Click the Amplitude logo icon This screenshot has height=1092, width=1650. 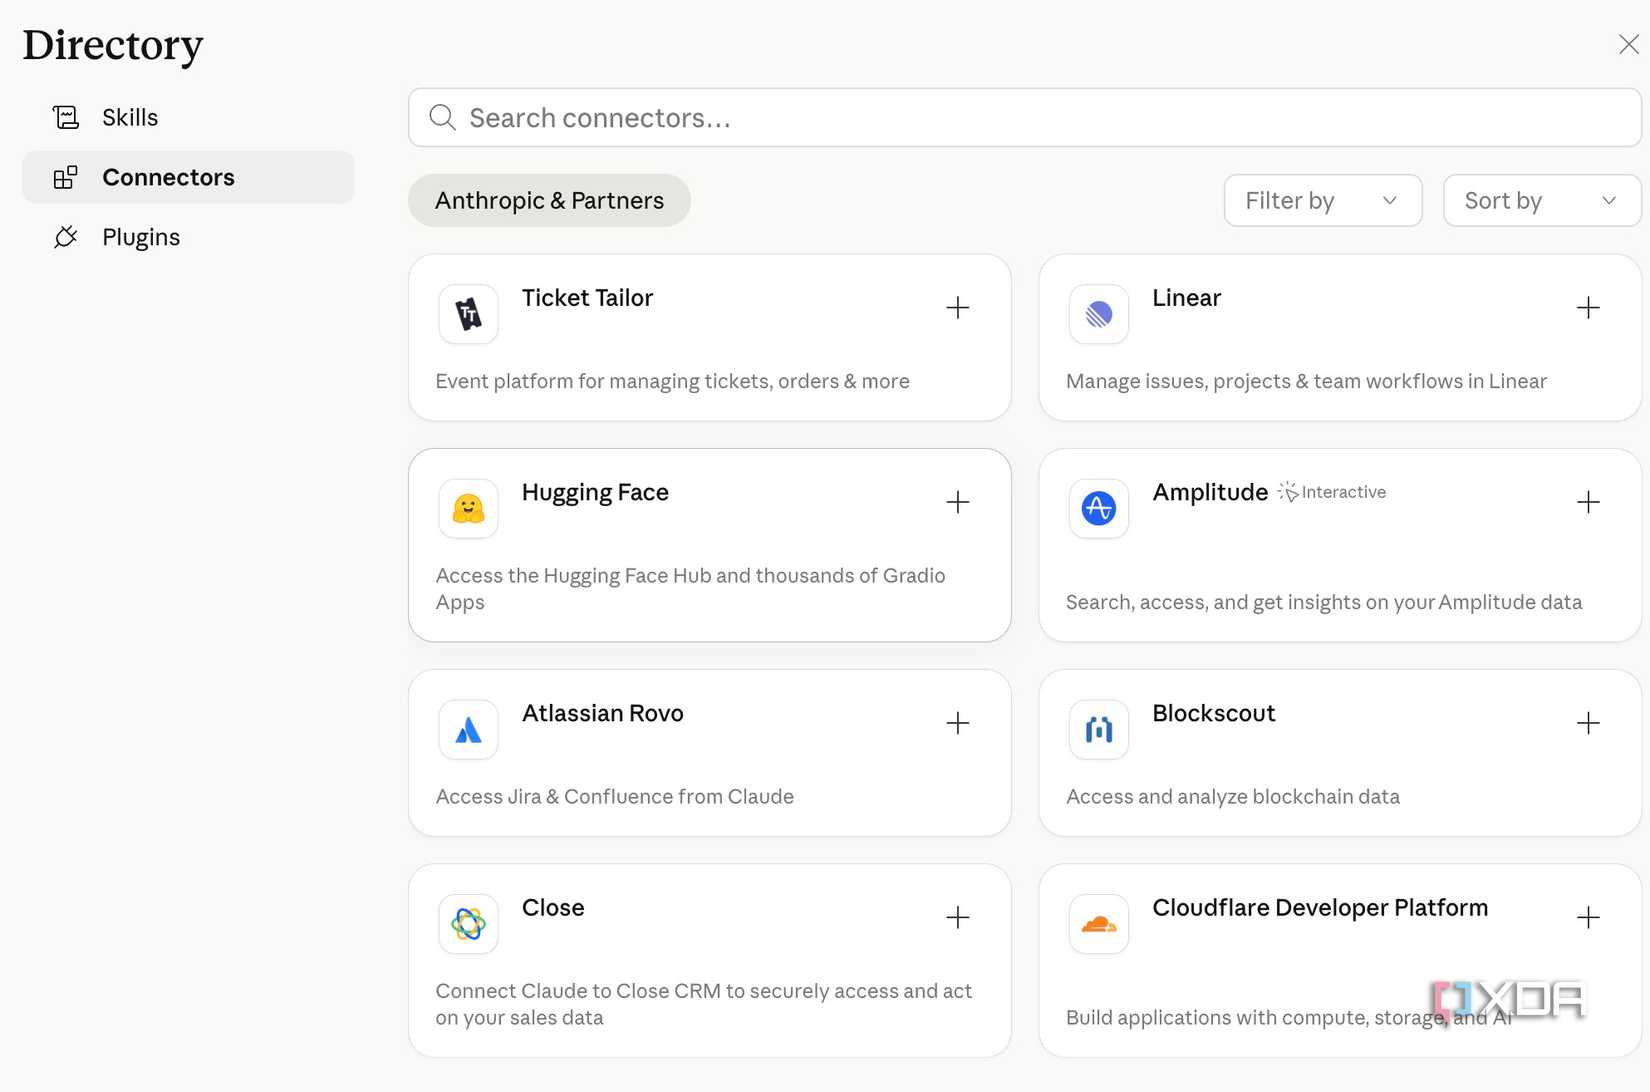pos(1098,508)
